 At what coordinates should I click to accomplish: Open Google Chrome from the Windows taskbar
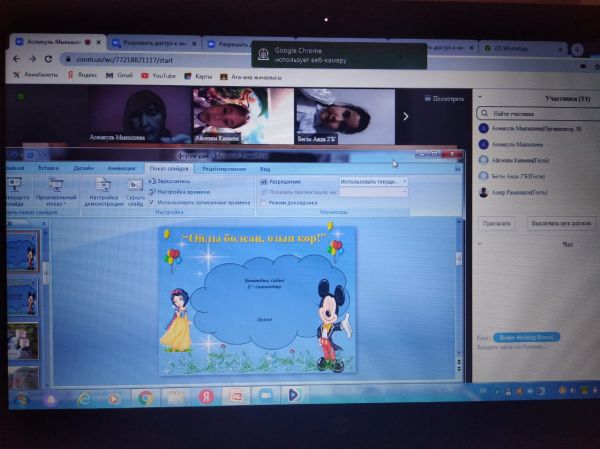(145, 397)
